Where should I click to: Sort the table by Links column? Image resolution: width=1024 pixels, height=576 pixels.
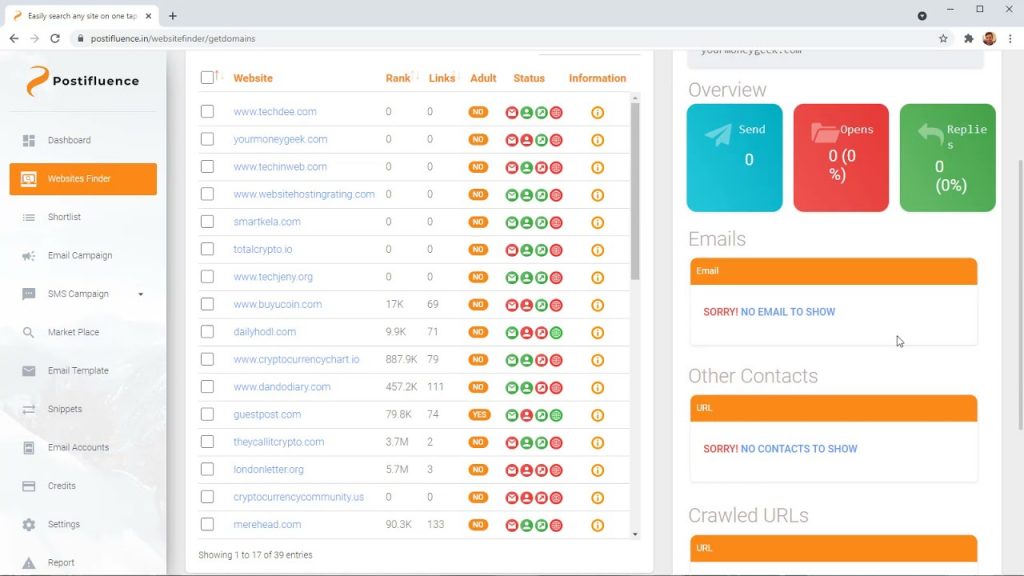pyautogui.click(x=441, y=78)
